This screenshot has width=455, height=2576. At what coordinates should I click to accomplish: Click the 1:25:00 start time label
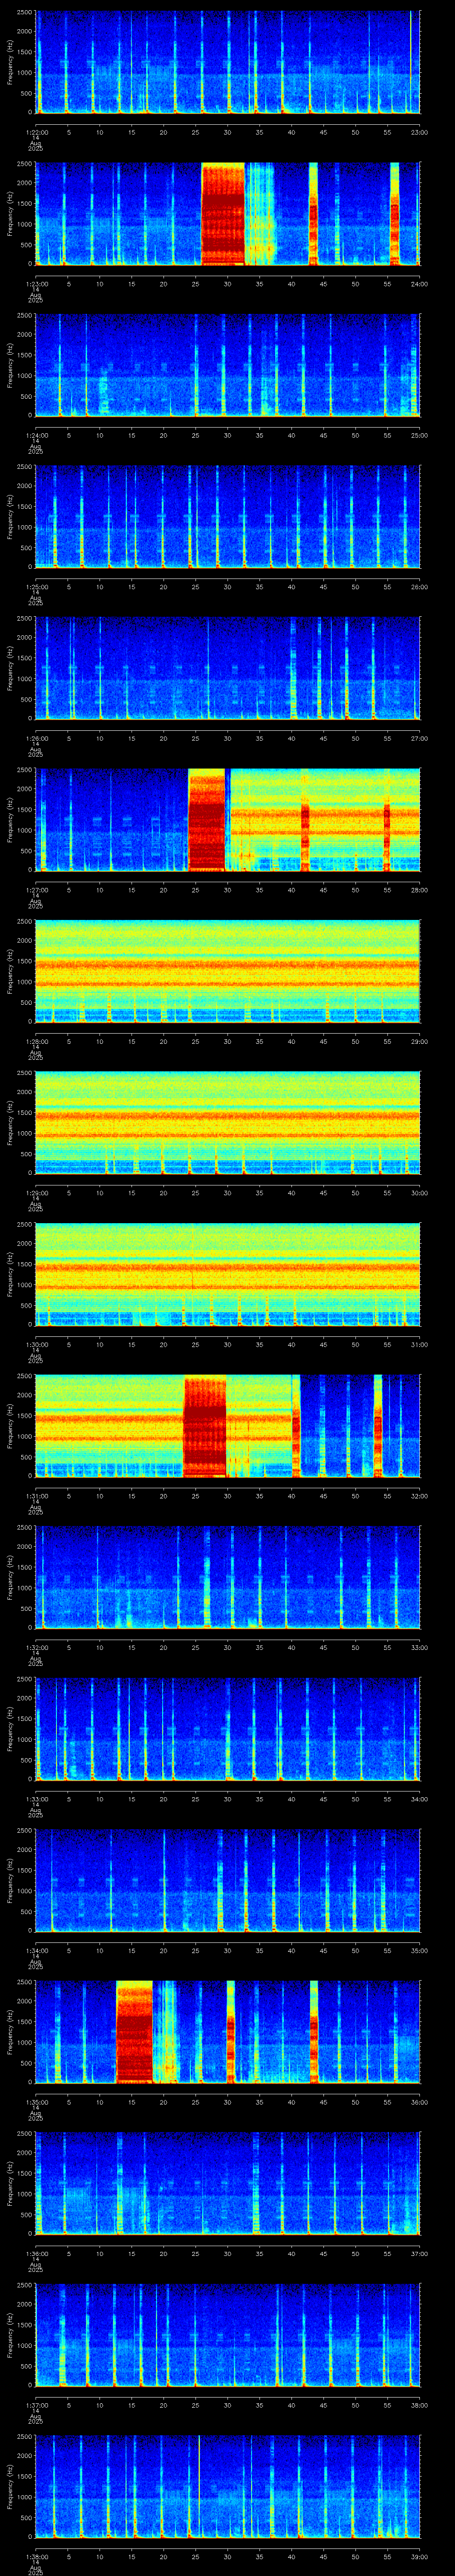(x=36, y=587)
